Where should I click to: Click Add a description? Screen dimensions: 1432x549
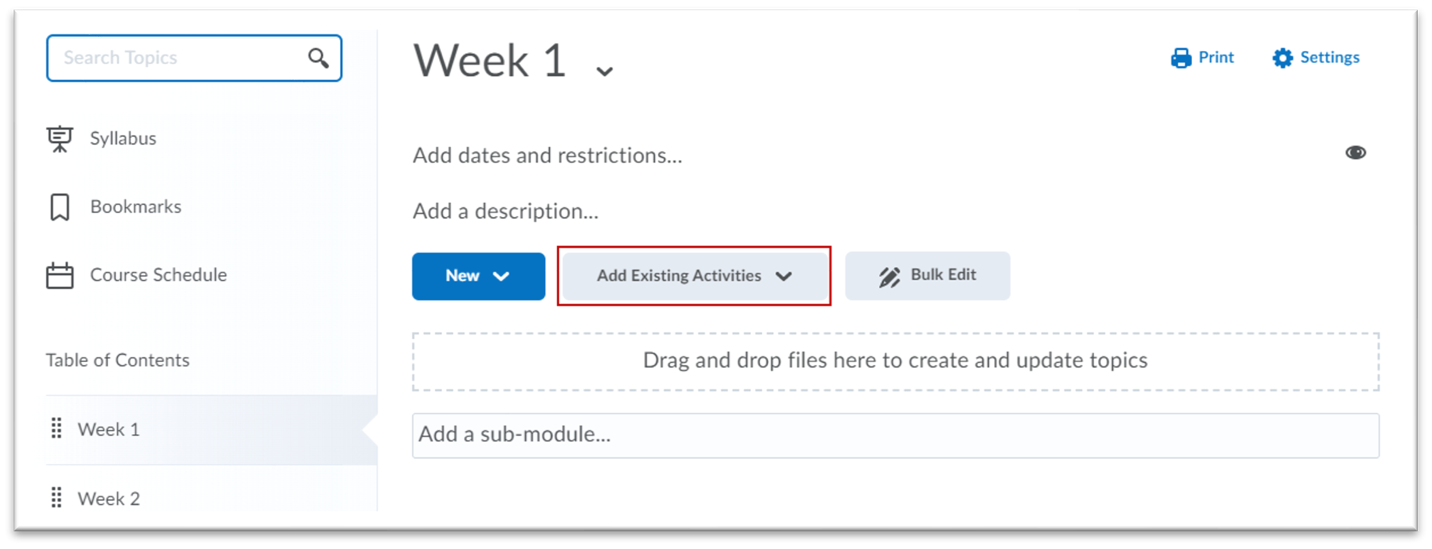[x=505, y=212]
